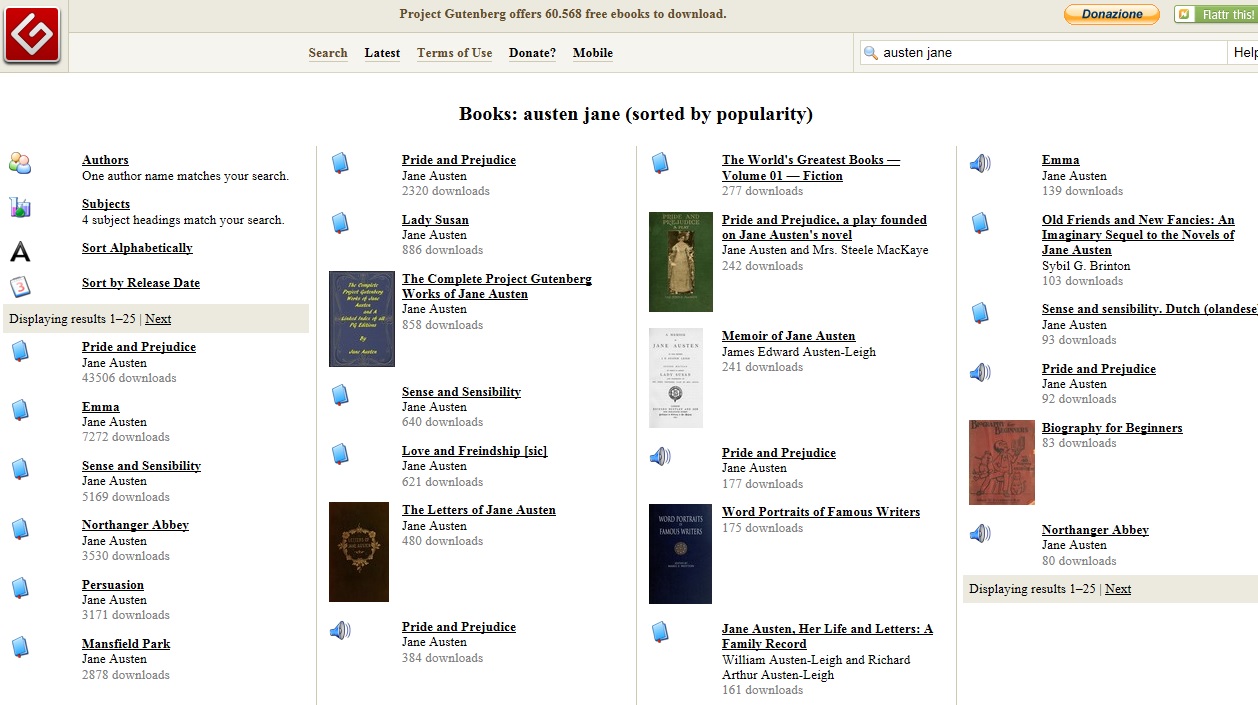Open the Complete Project Gutenberg Works cover thumbnail

(362, 319)
